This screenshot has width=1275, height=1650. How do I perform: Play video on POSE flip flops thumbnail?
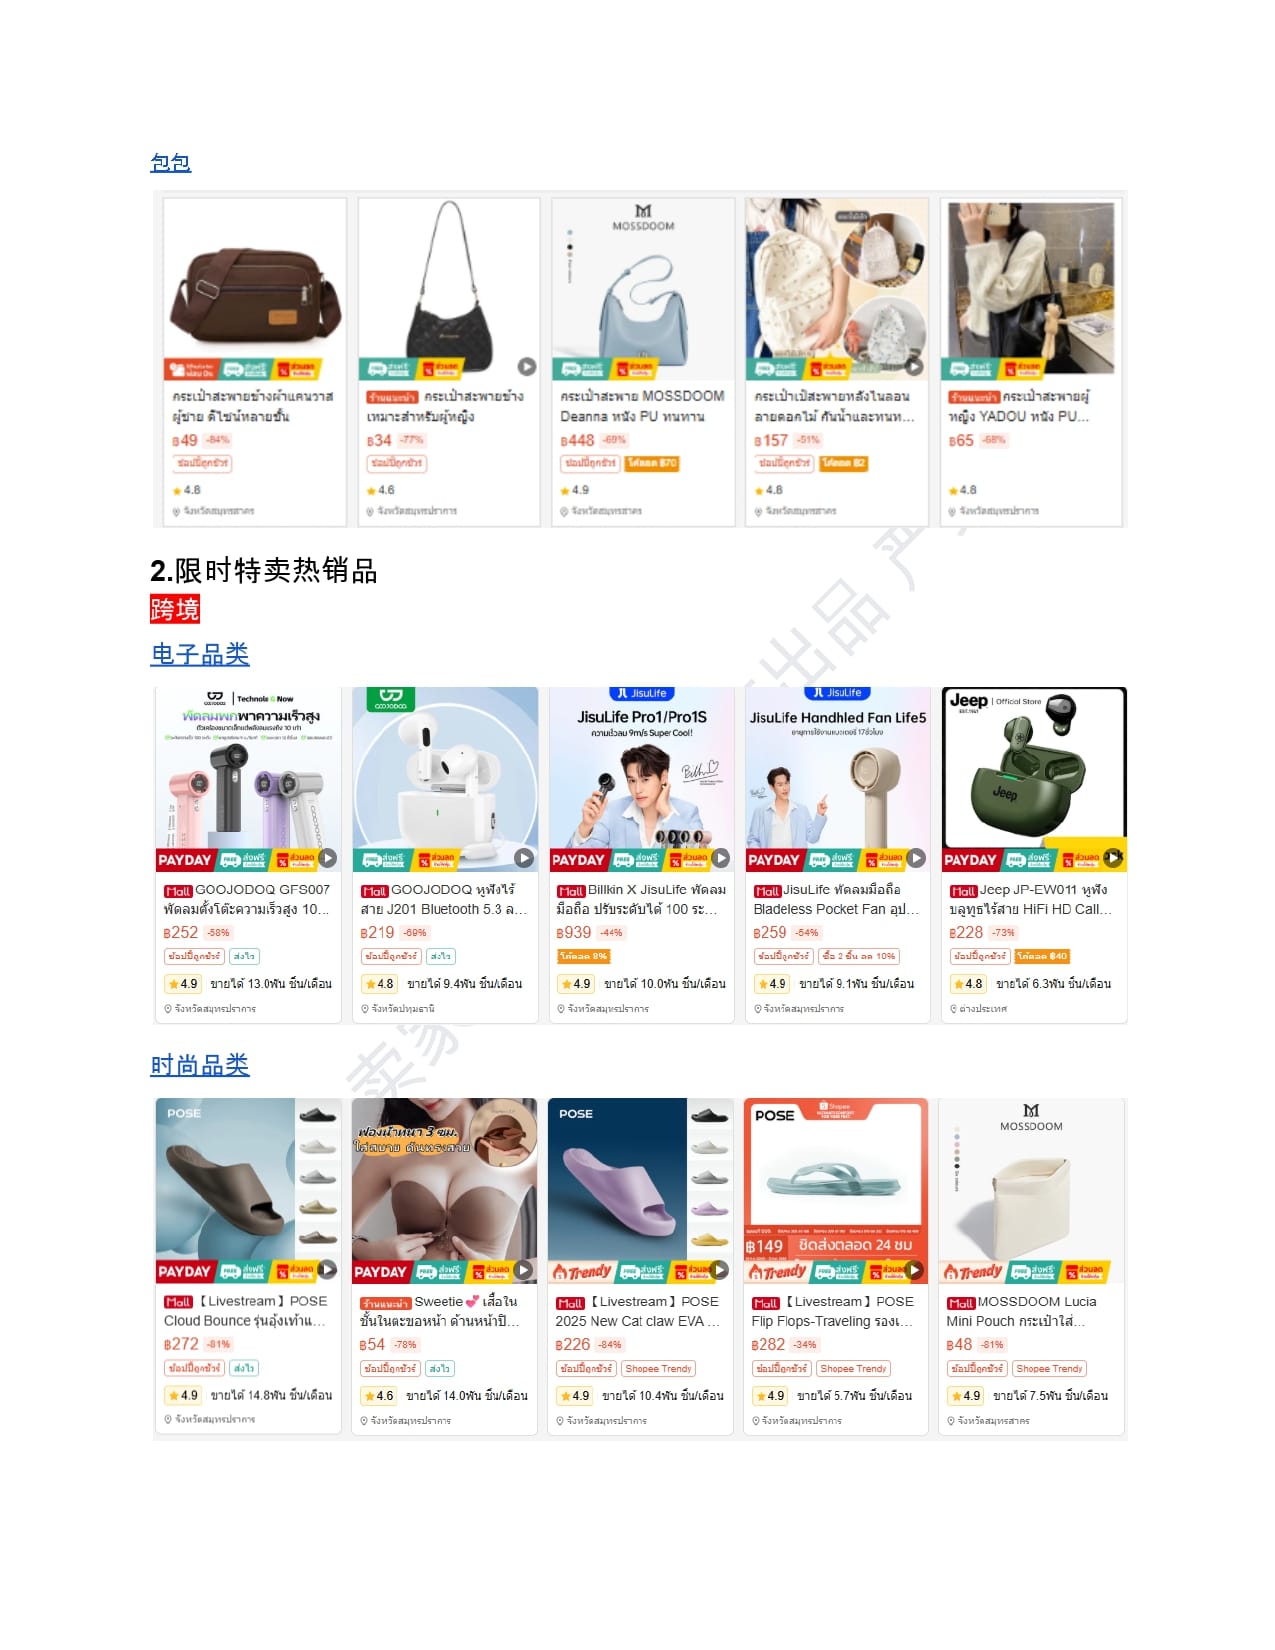click(x=915, y=1270)
